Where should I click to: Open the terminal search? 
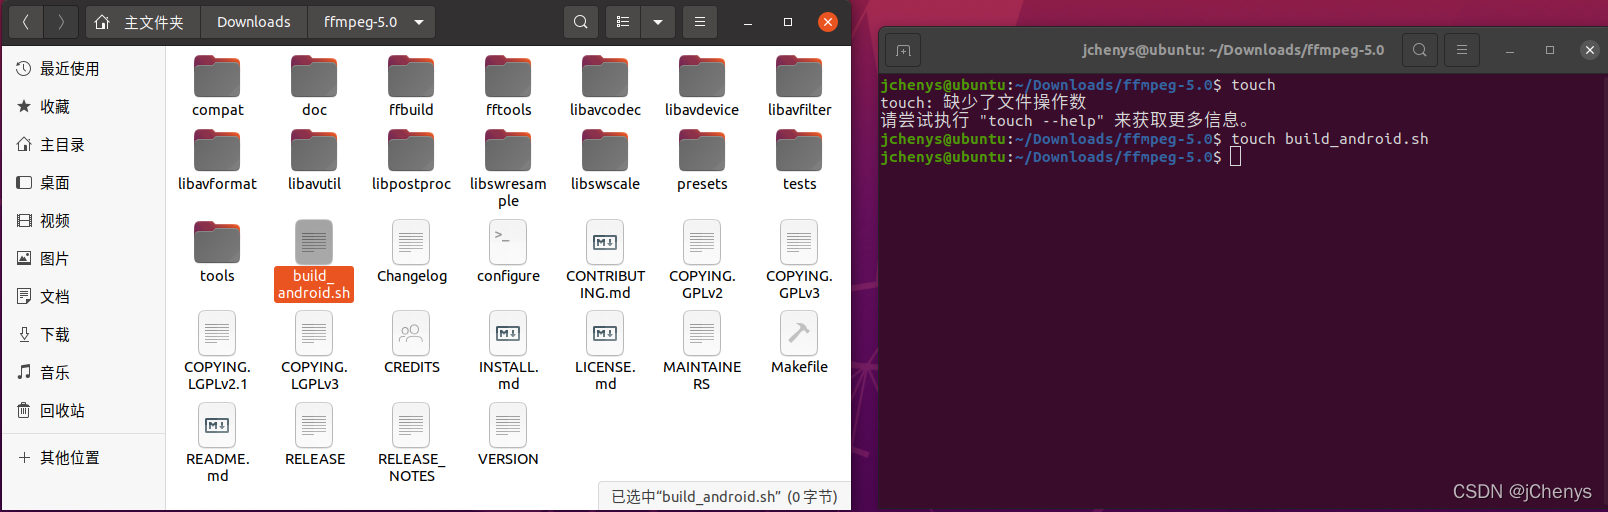(1419, 50)
